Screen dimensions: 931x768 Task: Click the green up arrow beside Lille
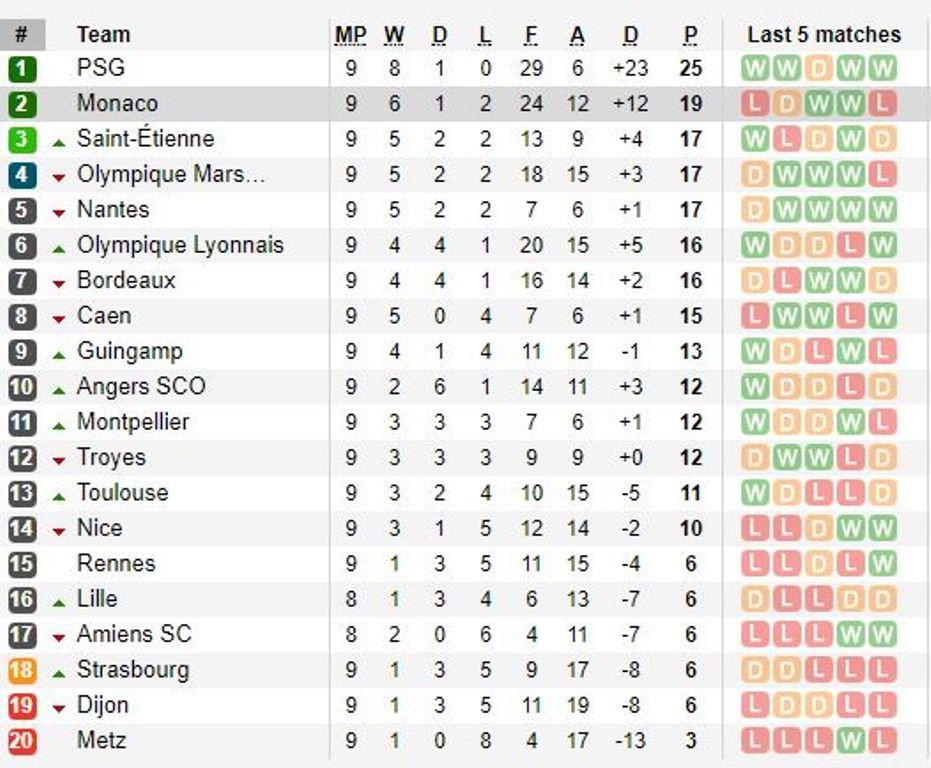click(59, 601)
